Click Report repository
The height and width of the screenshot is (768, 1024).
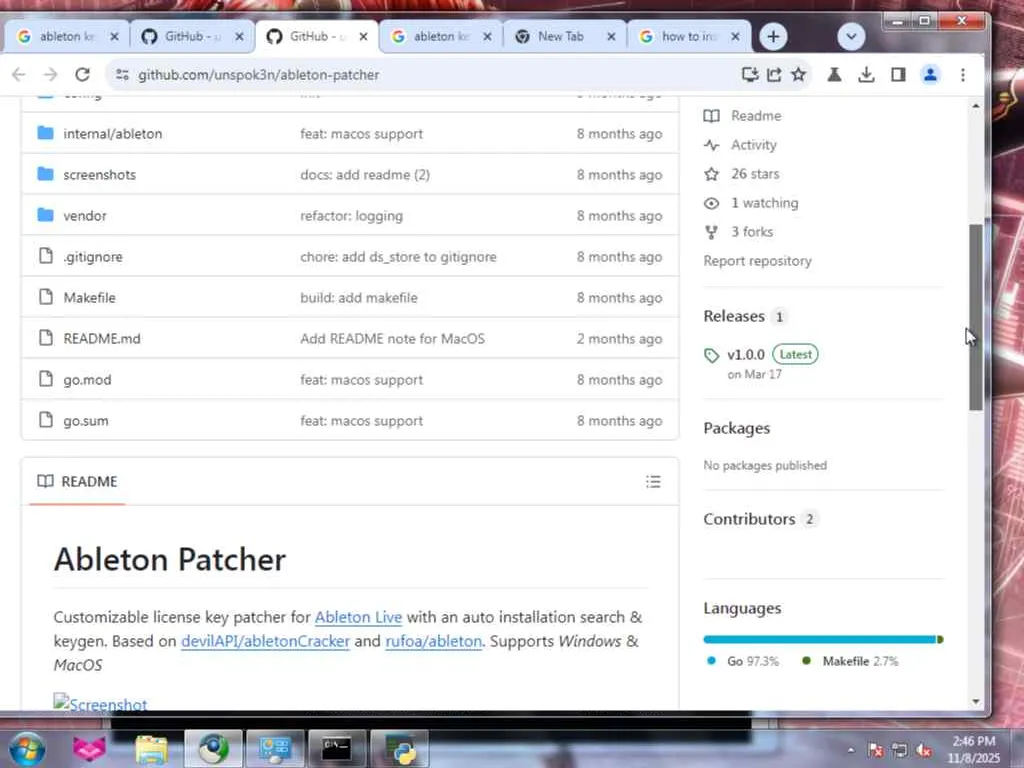(757, 261)
